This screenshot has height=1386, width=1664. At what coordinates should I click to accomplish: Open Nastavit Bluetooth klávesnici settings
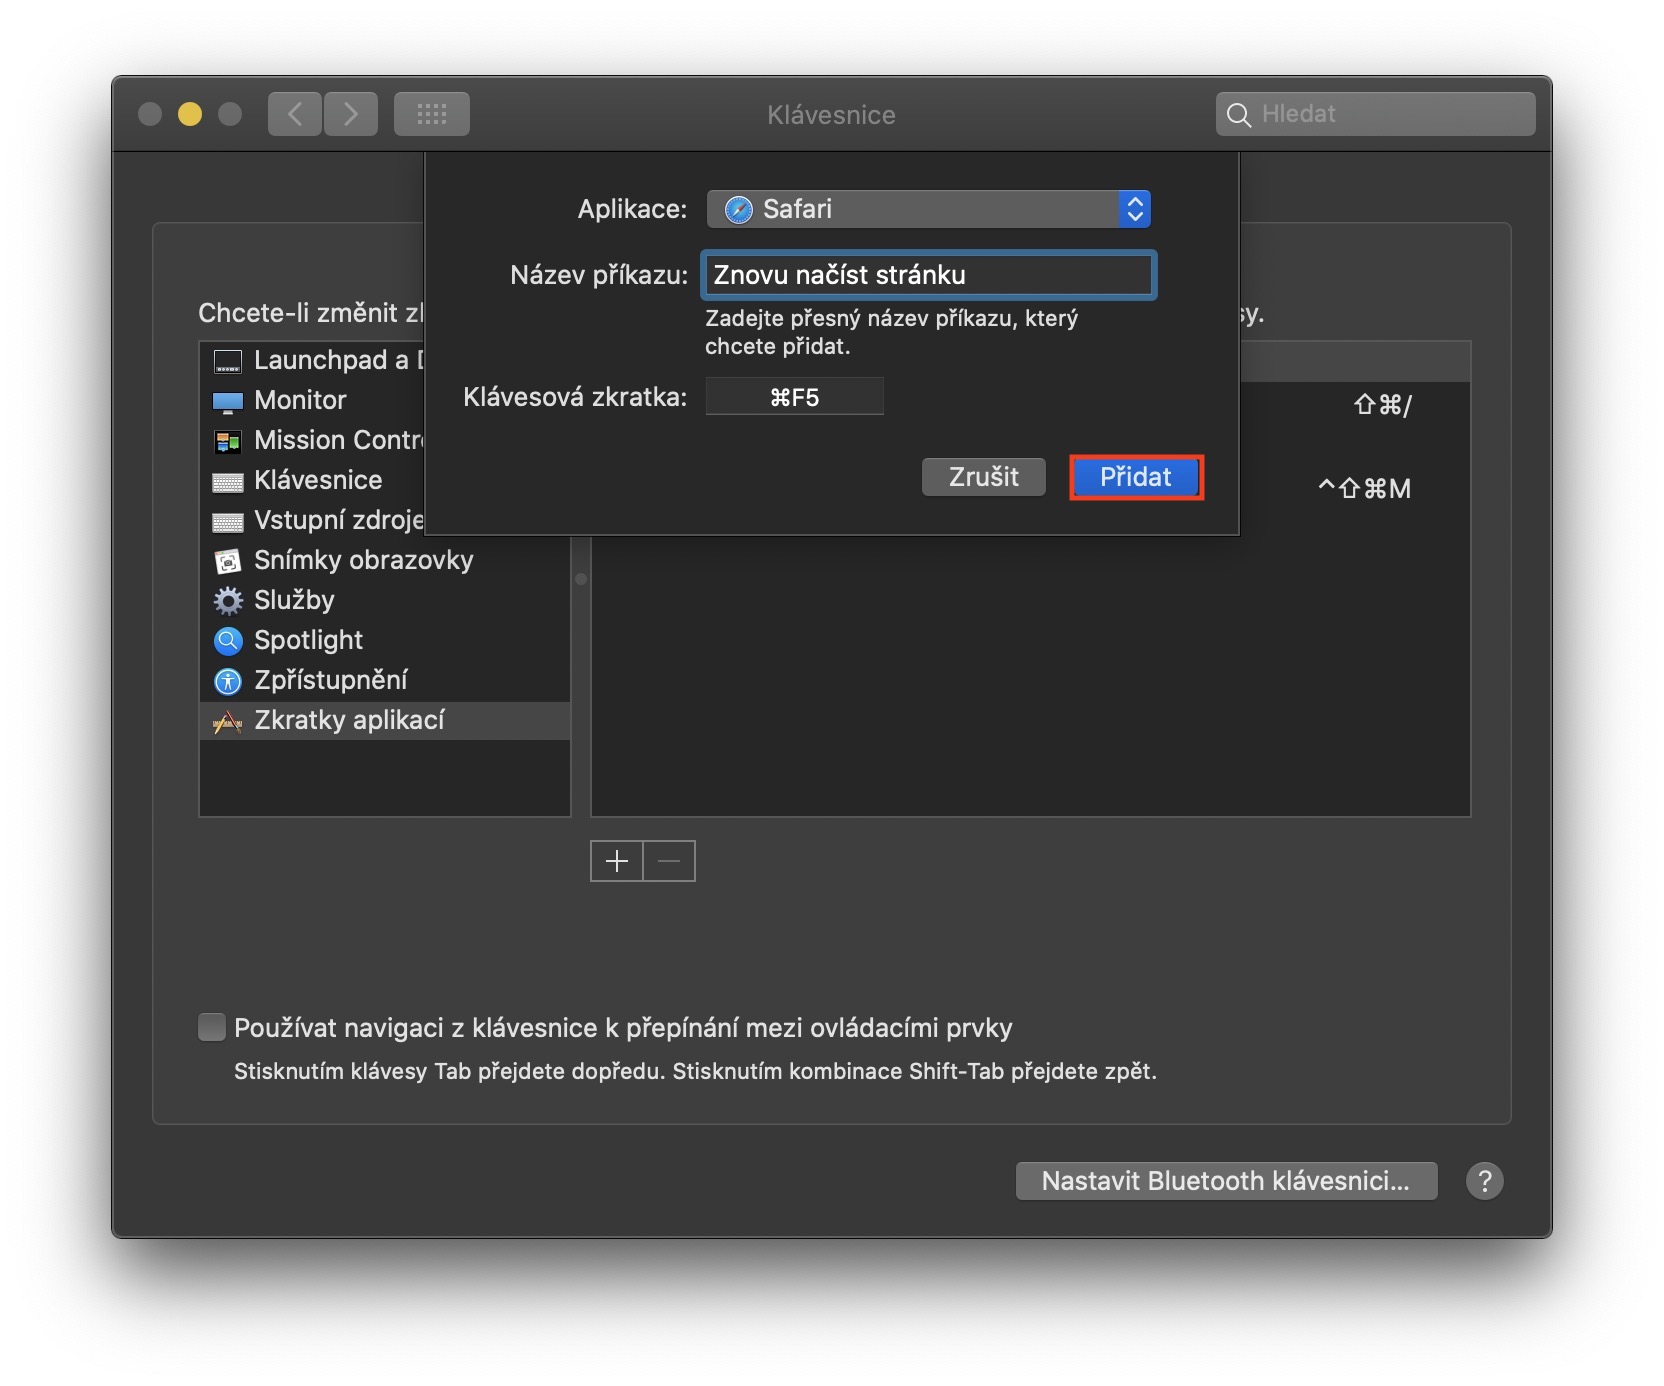pyautogui.click(x=1226, y=1181)
